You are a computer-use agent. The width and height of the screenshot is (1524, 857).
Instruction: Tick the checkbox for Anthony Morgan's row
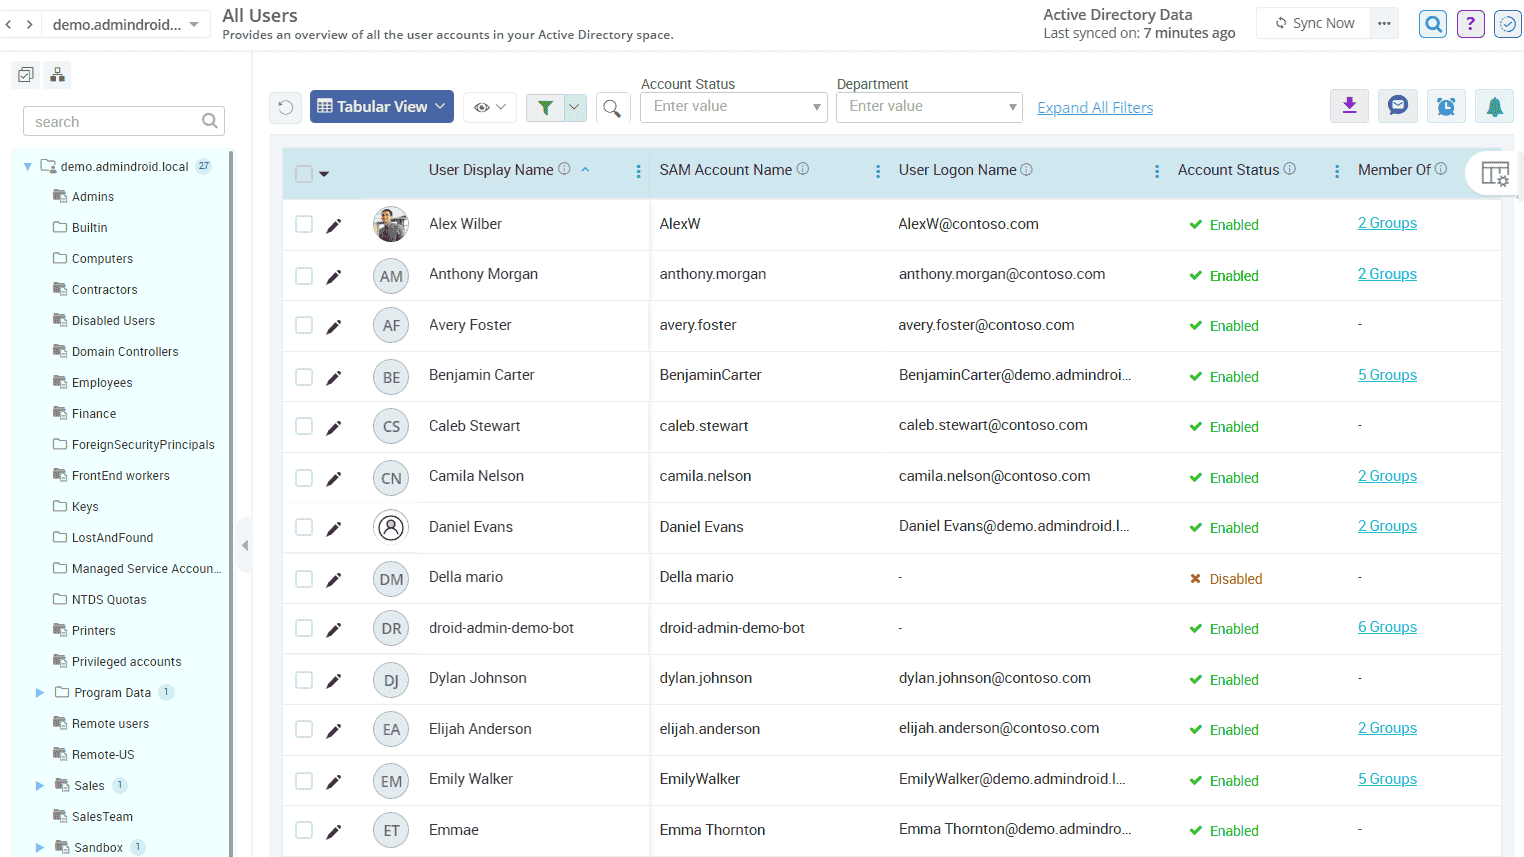[x=304, y=275]
